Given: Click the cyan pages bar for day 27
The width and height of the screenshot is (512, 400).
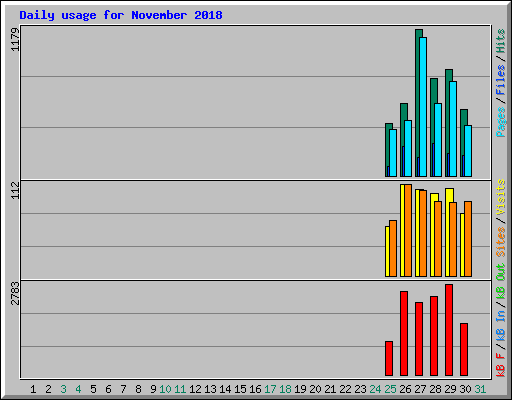Looking at the screenshot, I should [x=423, y=107].
